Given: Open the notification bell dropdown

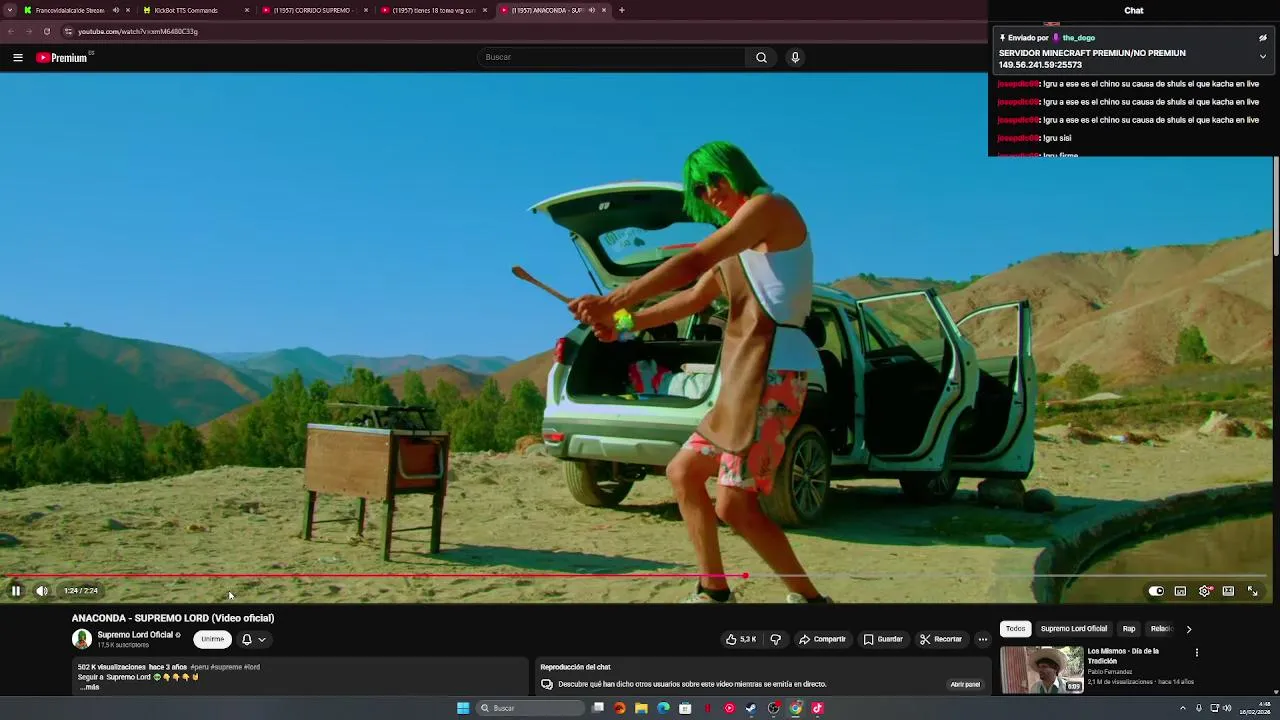Looking at the screenshot, I should [254, 639].
